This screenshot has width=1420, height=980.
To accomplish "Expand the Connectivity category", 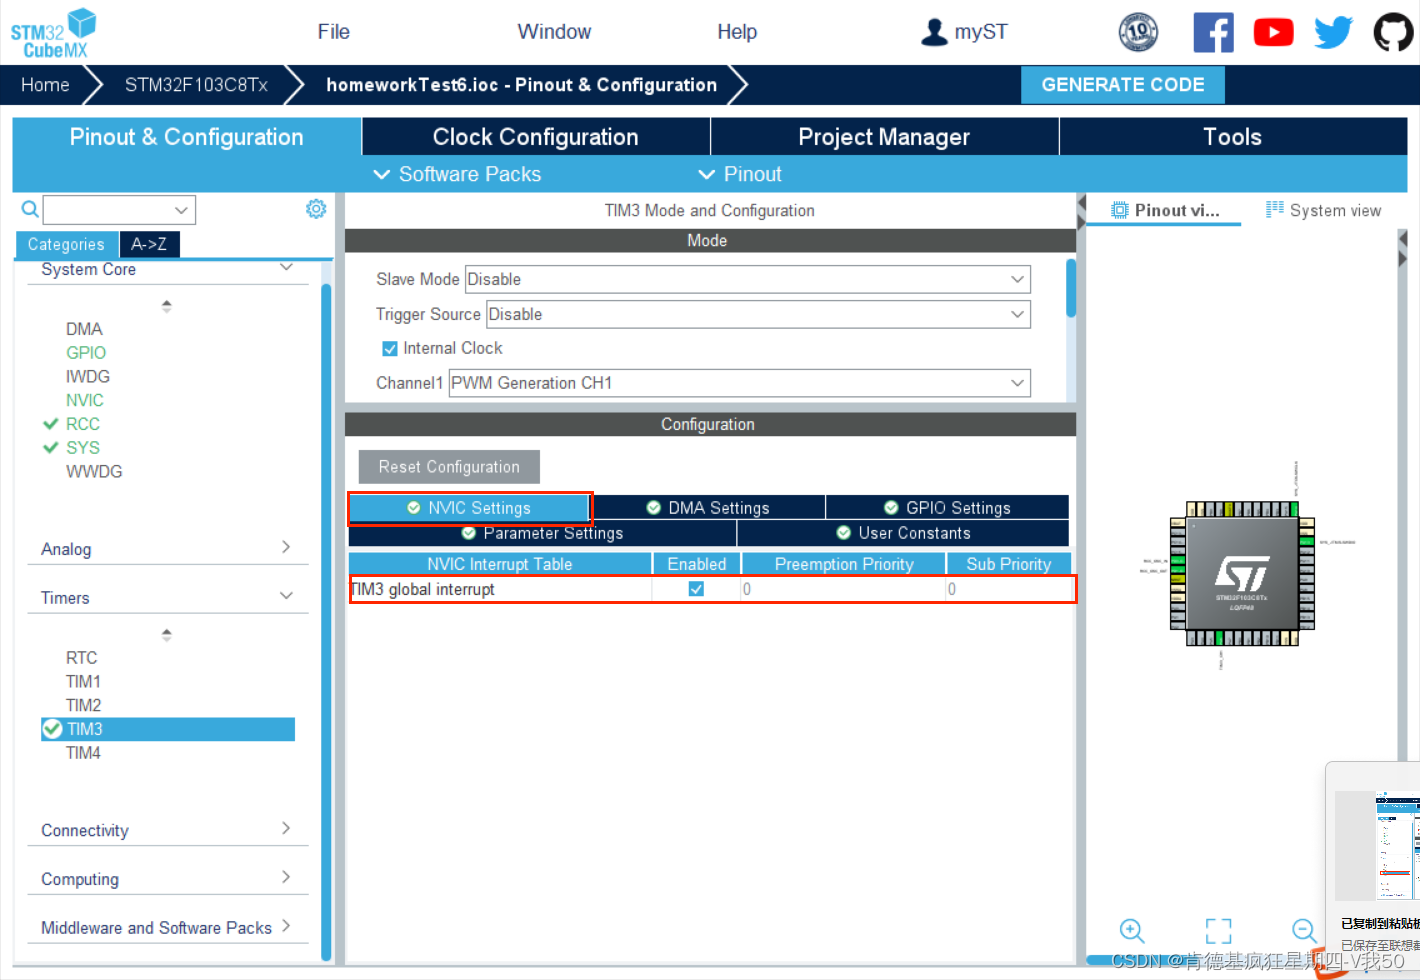I will click(167, 830).
